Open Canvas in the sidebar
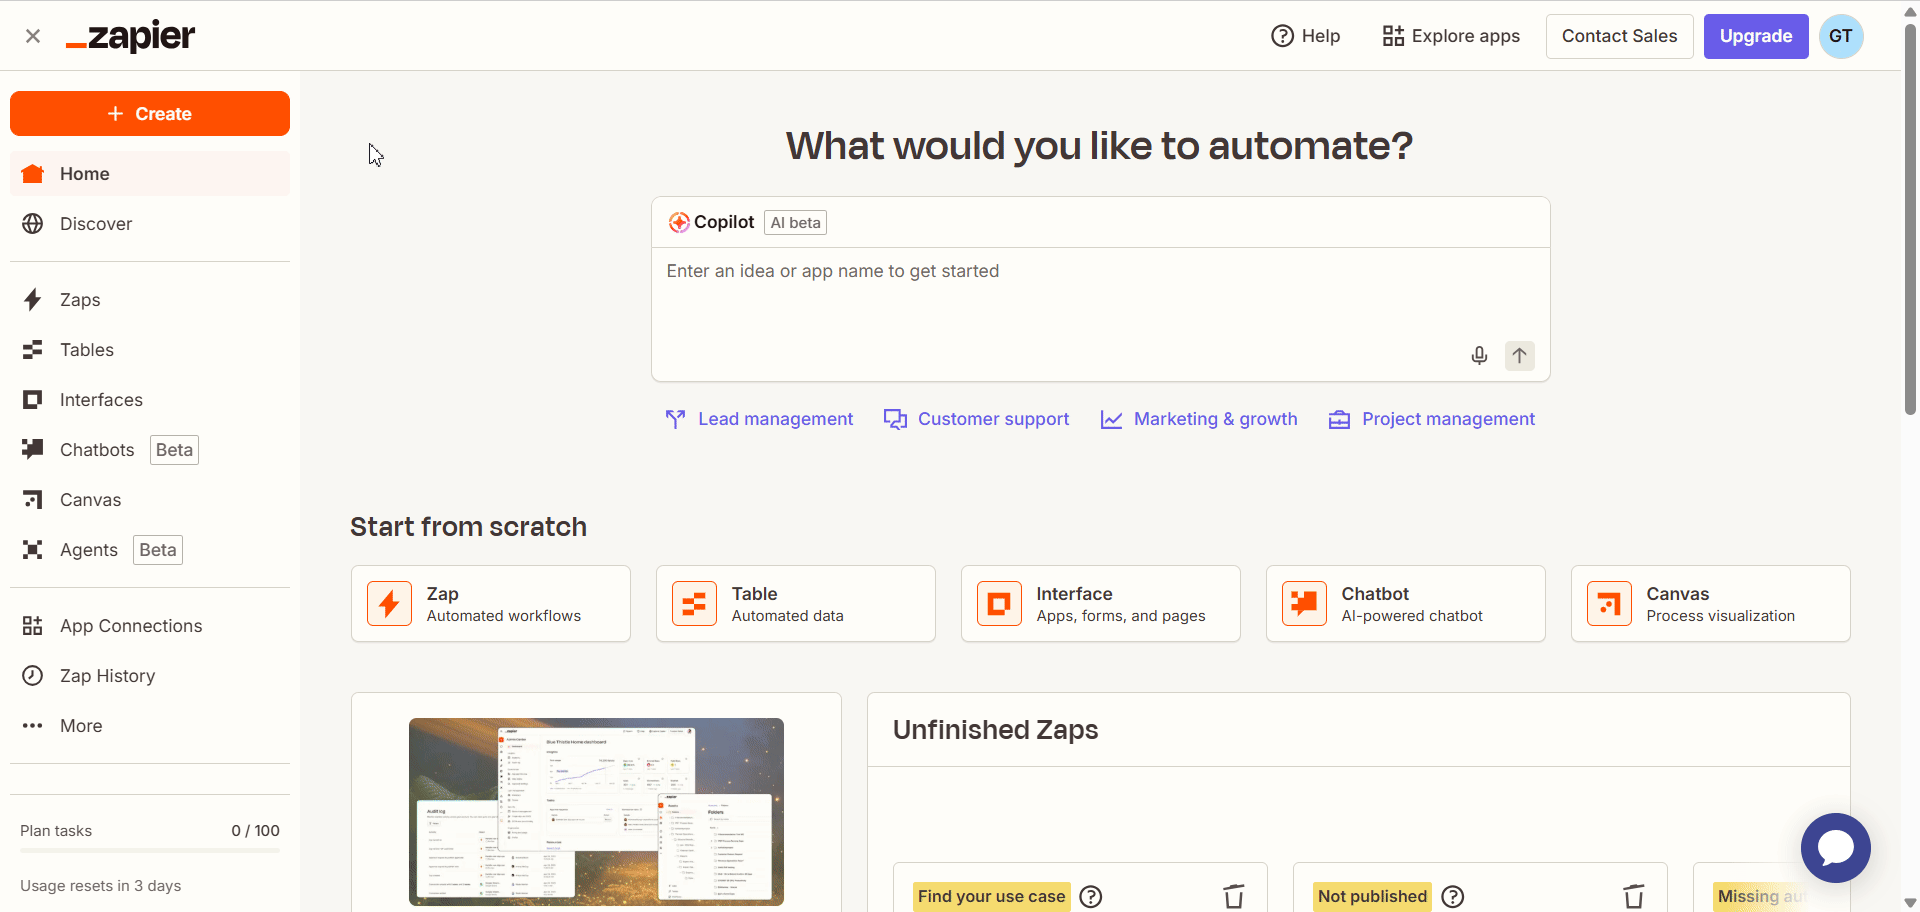 (150, 500)
